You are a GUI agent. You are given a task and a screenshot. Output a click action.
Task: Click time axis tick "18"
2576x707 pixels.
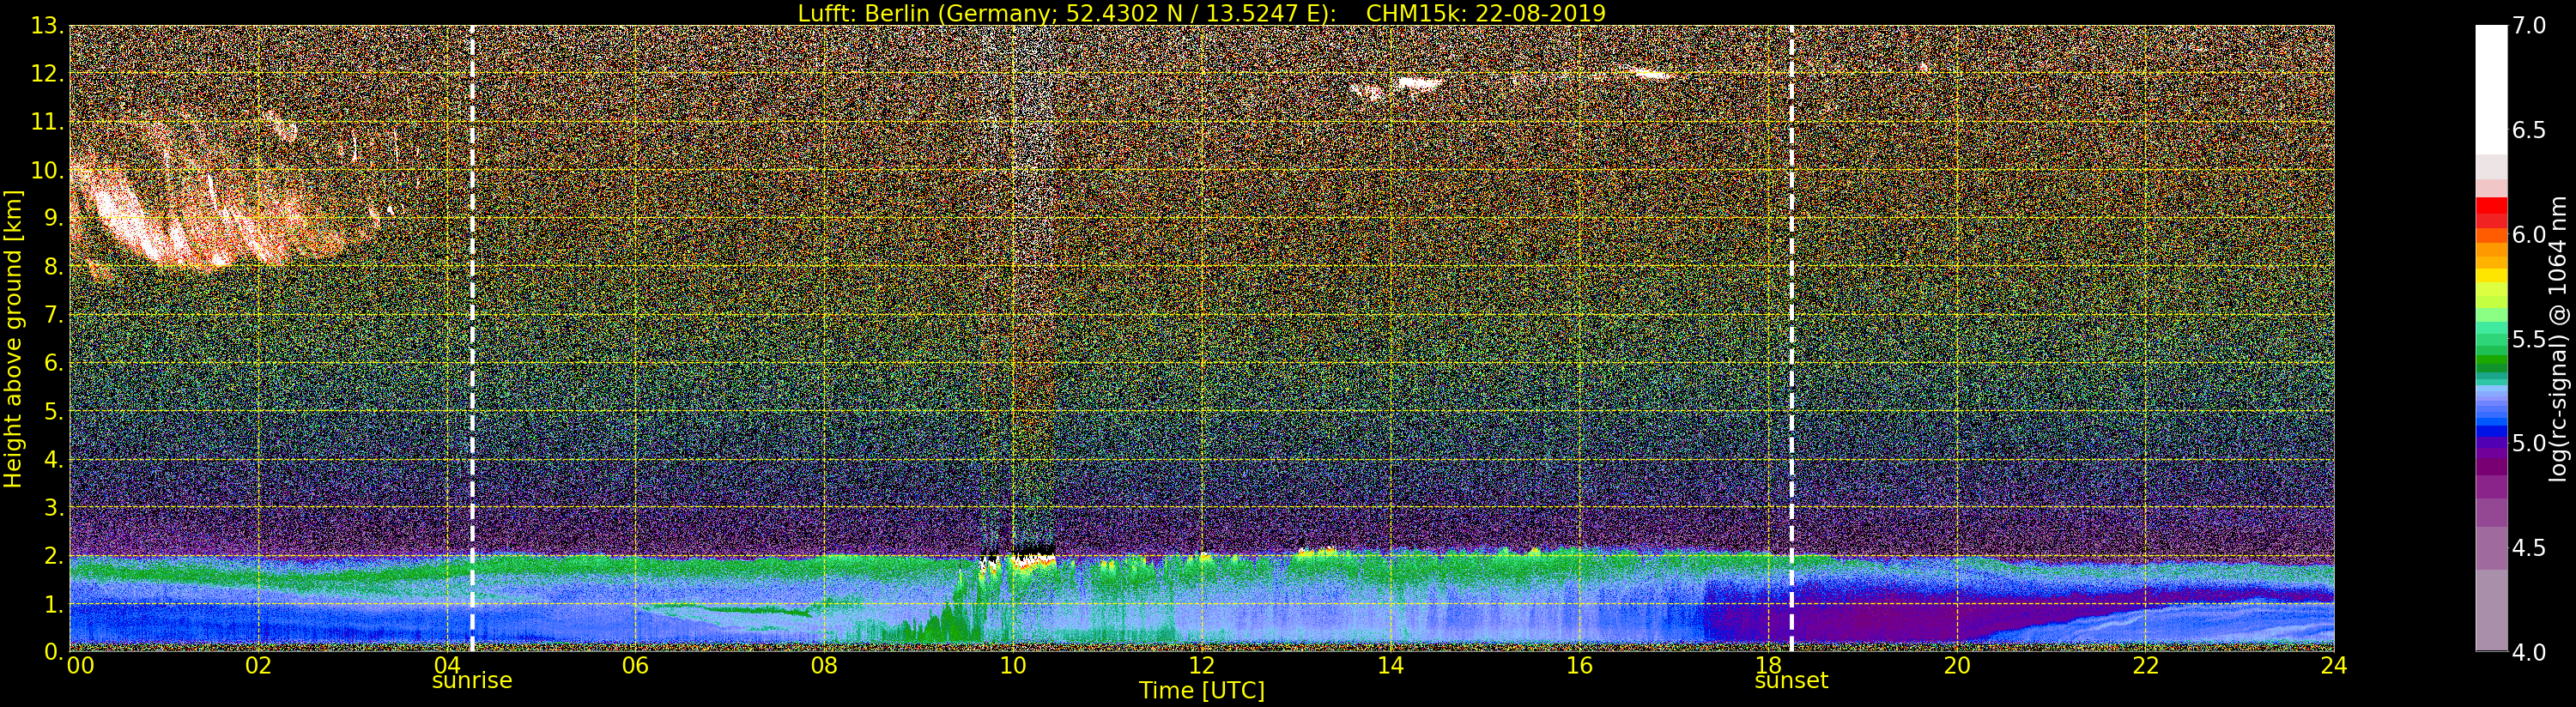click(1768, 666)
